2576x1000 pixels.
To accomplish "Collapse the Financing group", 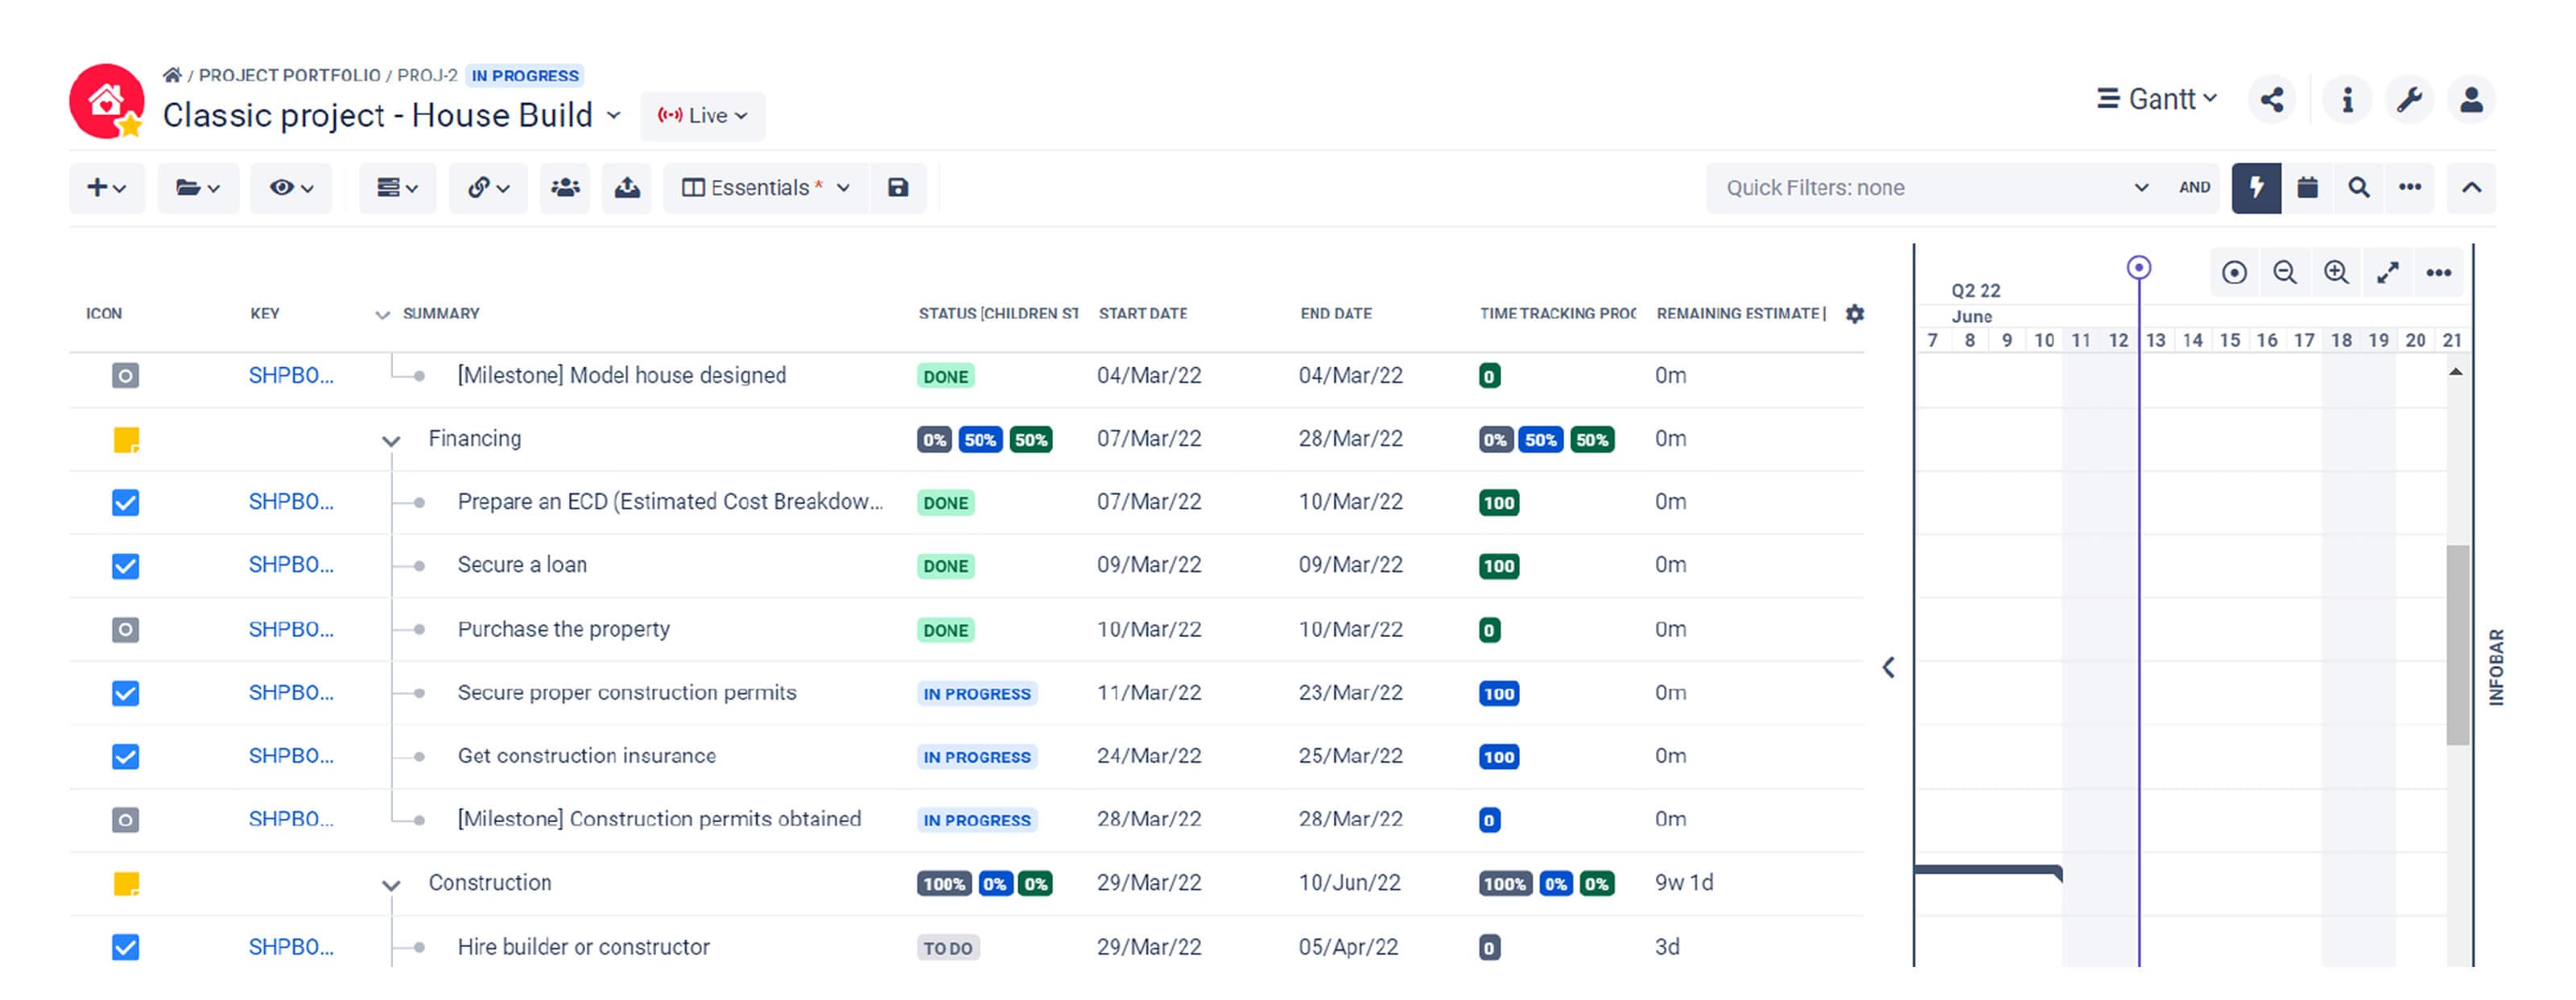I will (x=391, y=440).
